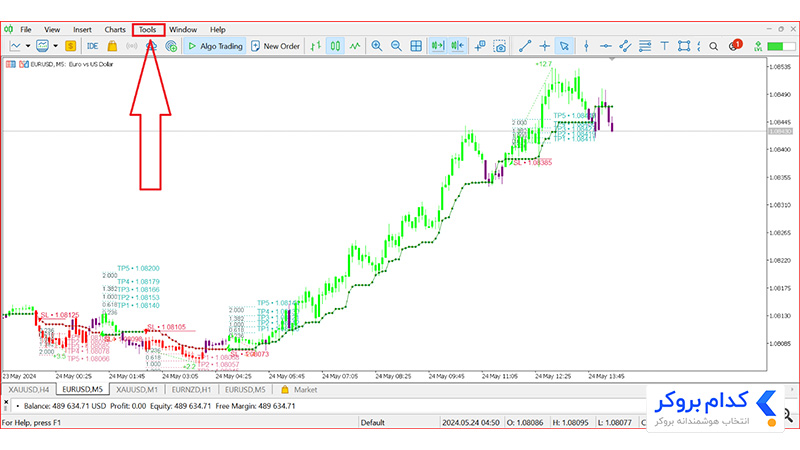
Task: Open the Insert menu
Action: (x=82, y=30)
